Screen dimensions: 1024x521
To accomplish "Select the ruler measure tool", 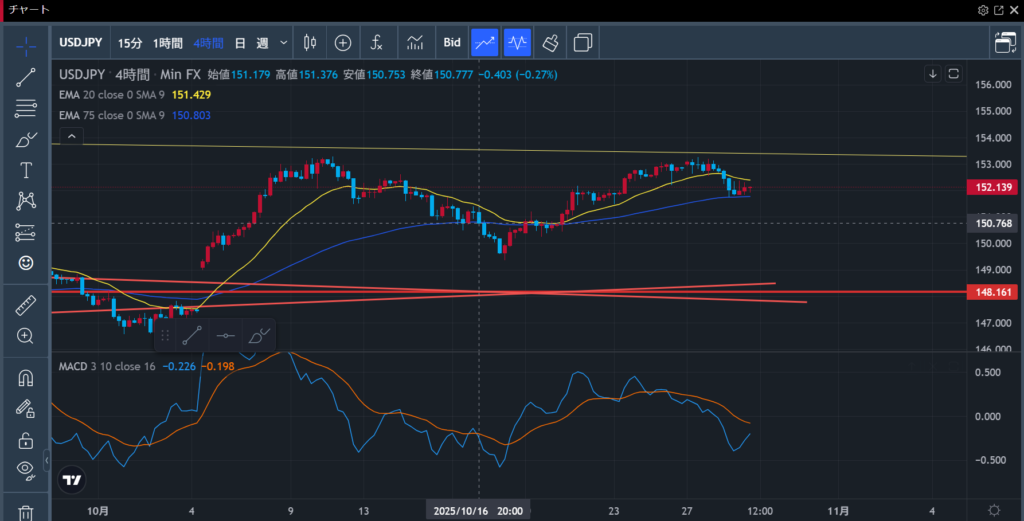I will [26, 305].
